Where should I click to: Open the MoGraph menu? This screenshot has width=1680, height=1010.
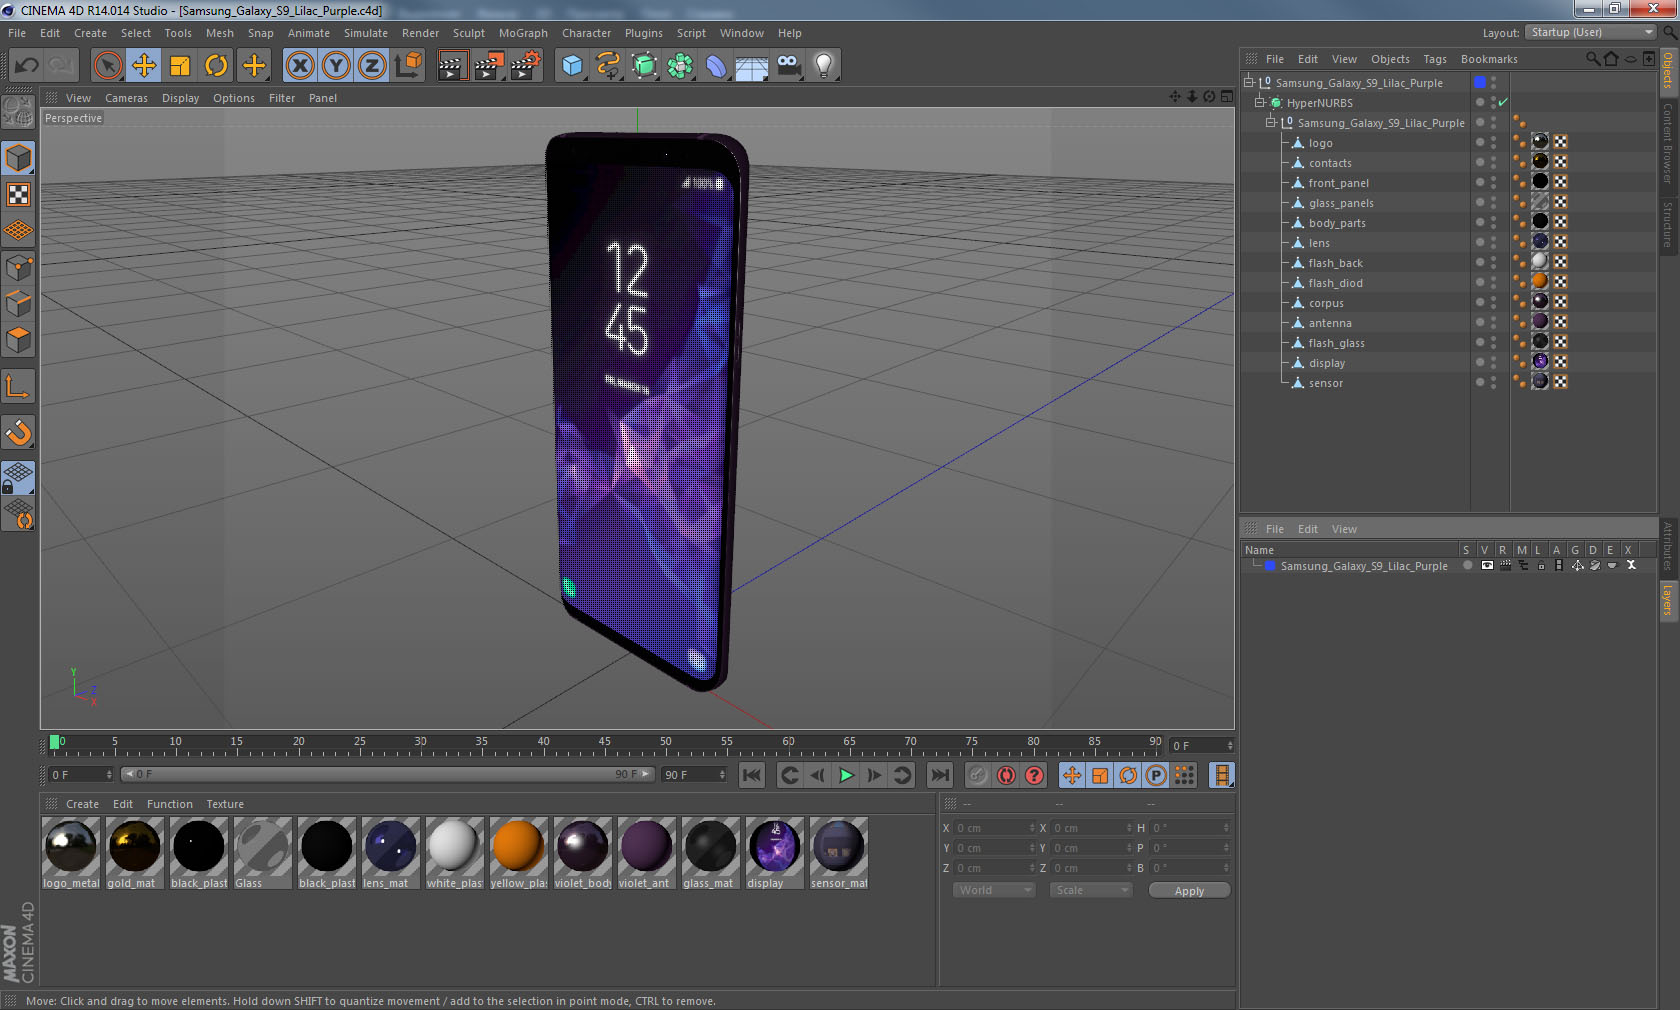pyautogui.click(x=523, y=33)
